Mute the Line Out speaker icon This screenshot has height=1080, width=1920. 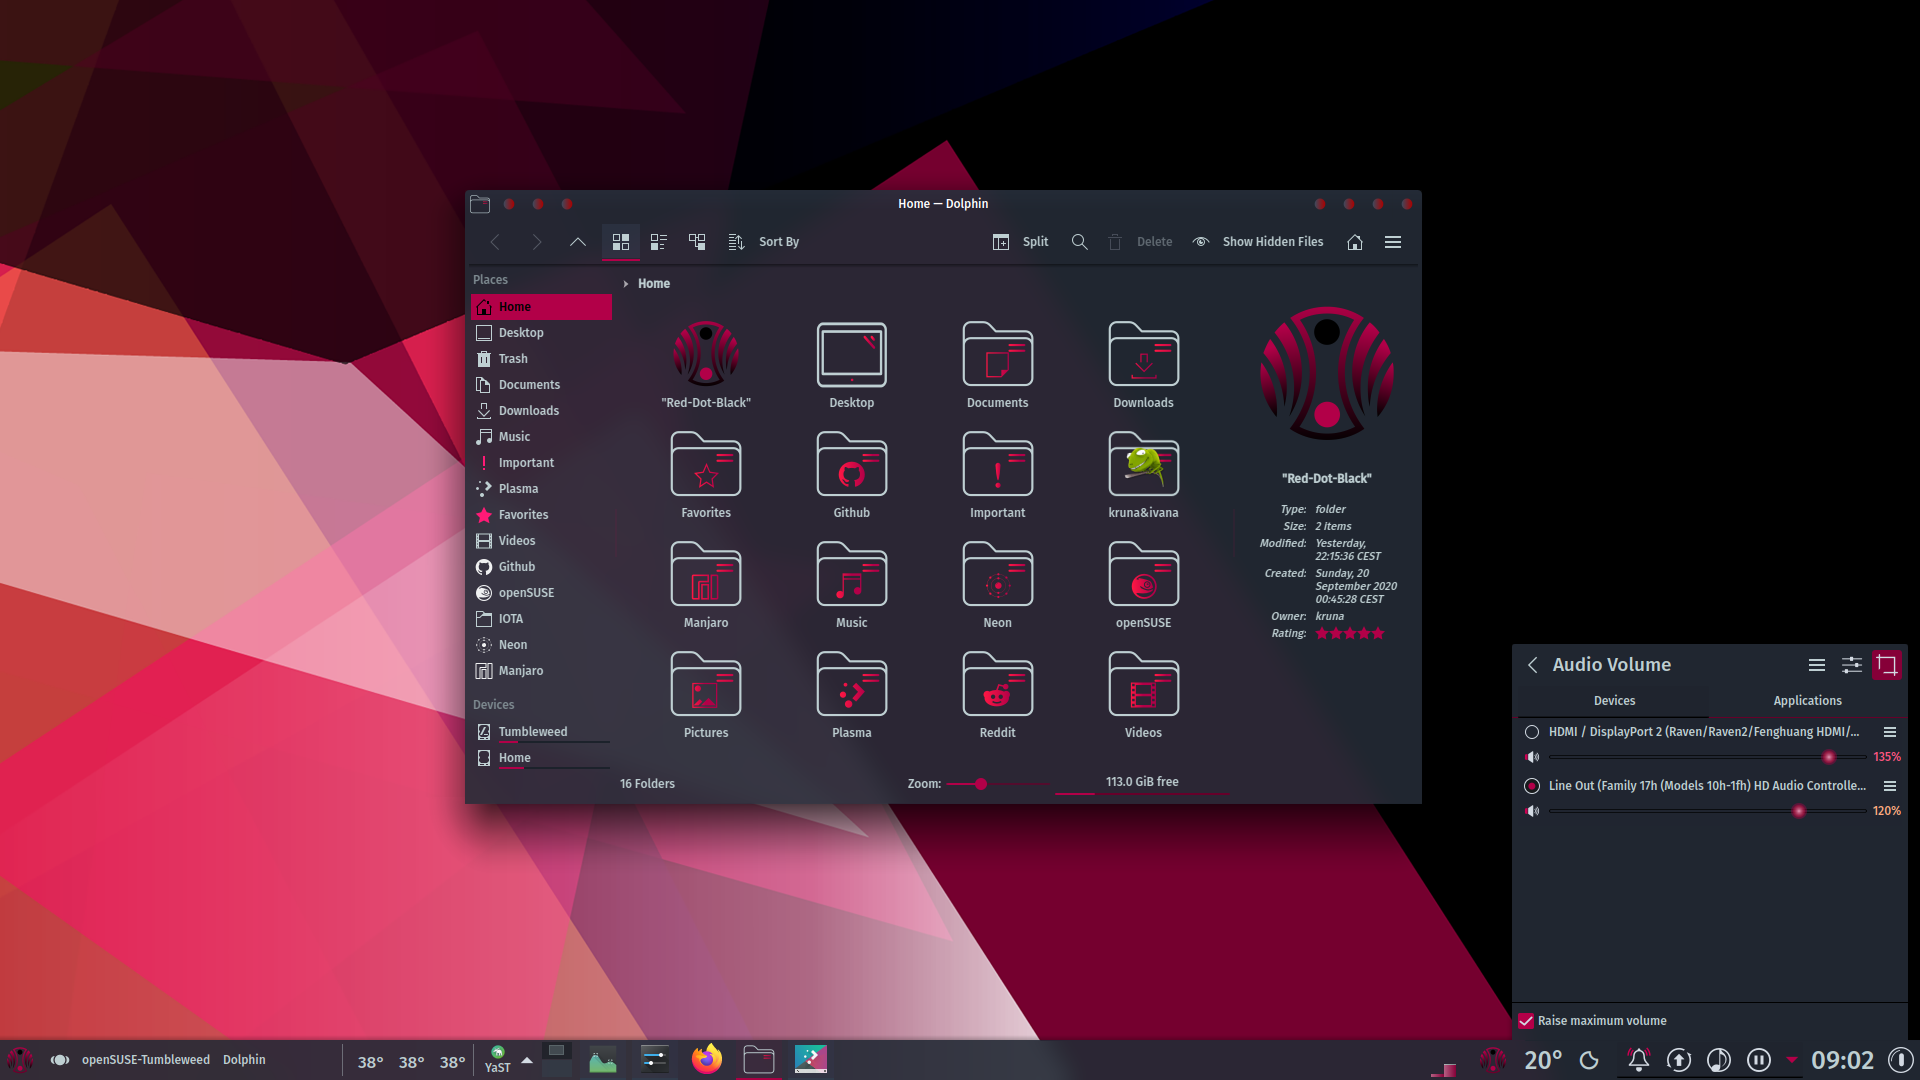[x=1533, y=811]
